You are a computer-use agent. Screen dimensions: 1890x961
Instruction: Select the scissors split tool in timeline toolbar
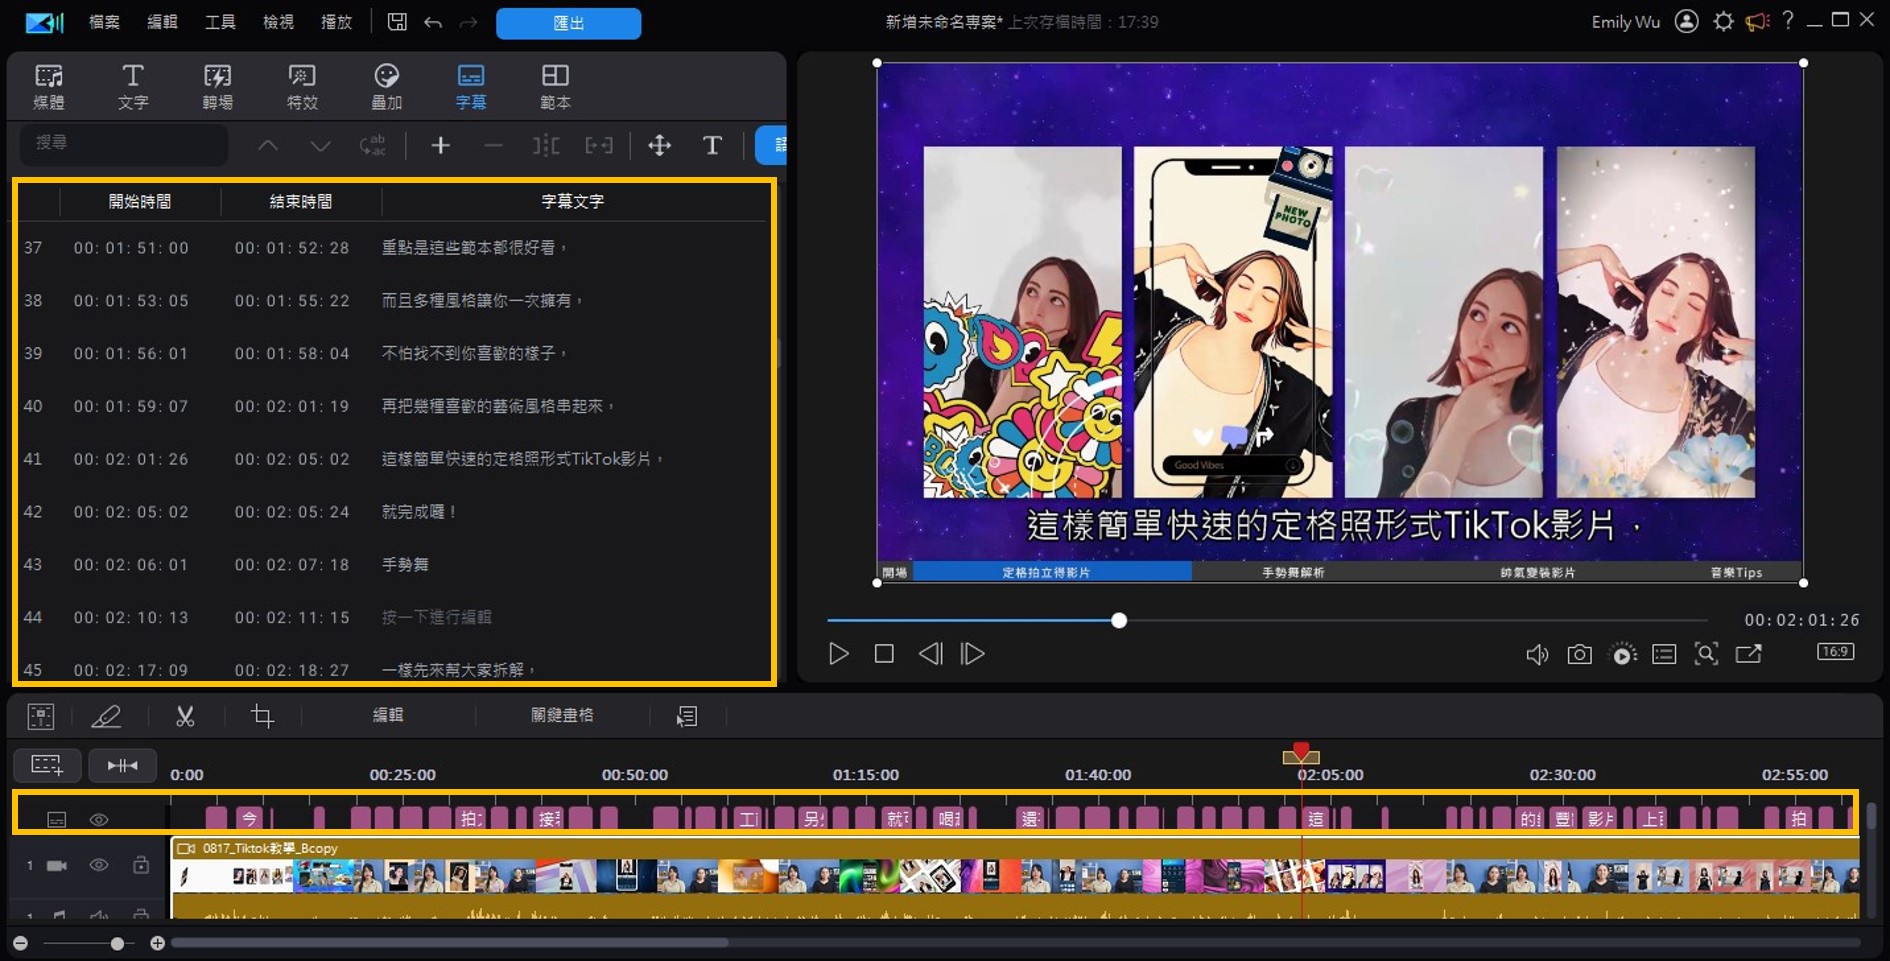pyautogui.click(x=185, y=716)
